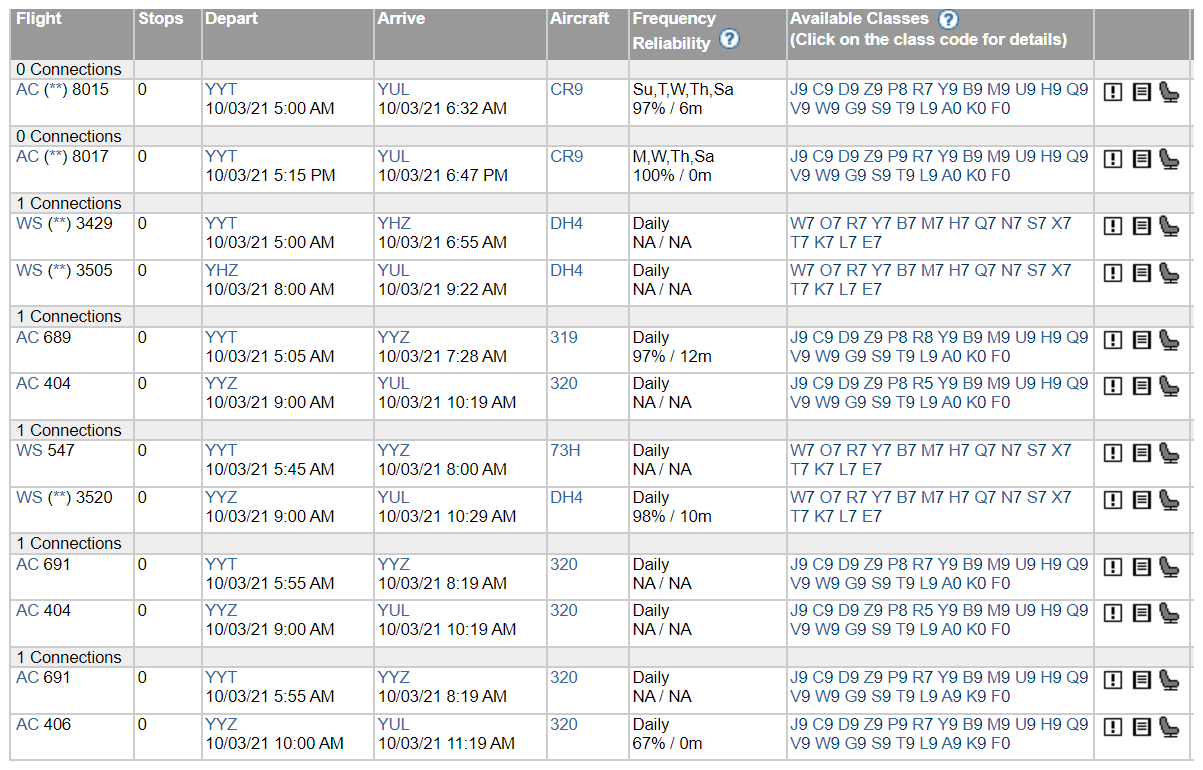View the seat map for flight WS 3520

(x=1169, y=500)
